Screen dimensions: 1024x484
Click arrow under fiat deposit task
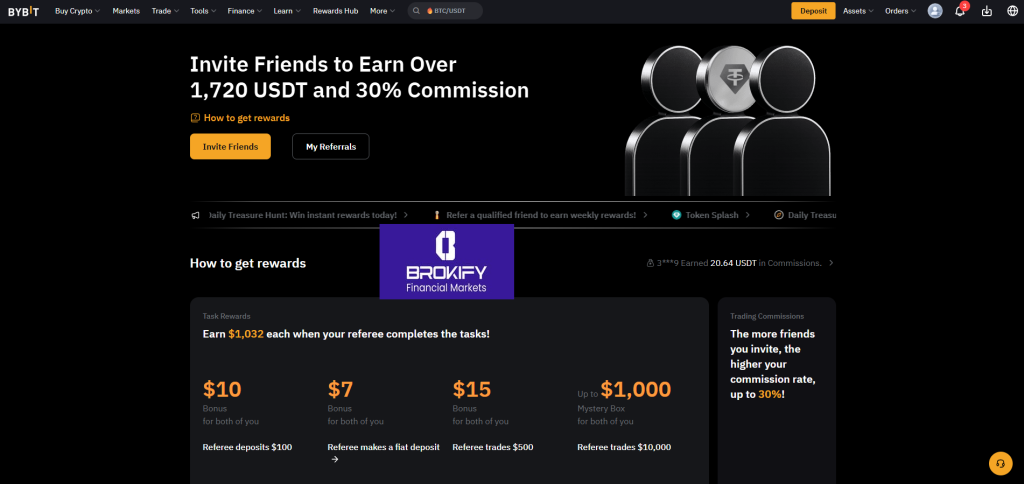[x=335, y=459]
